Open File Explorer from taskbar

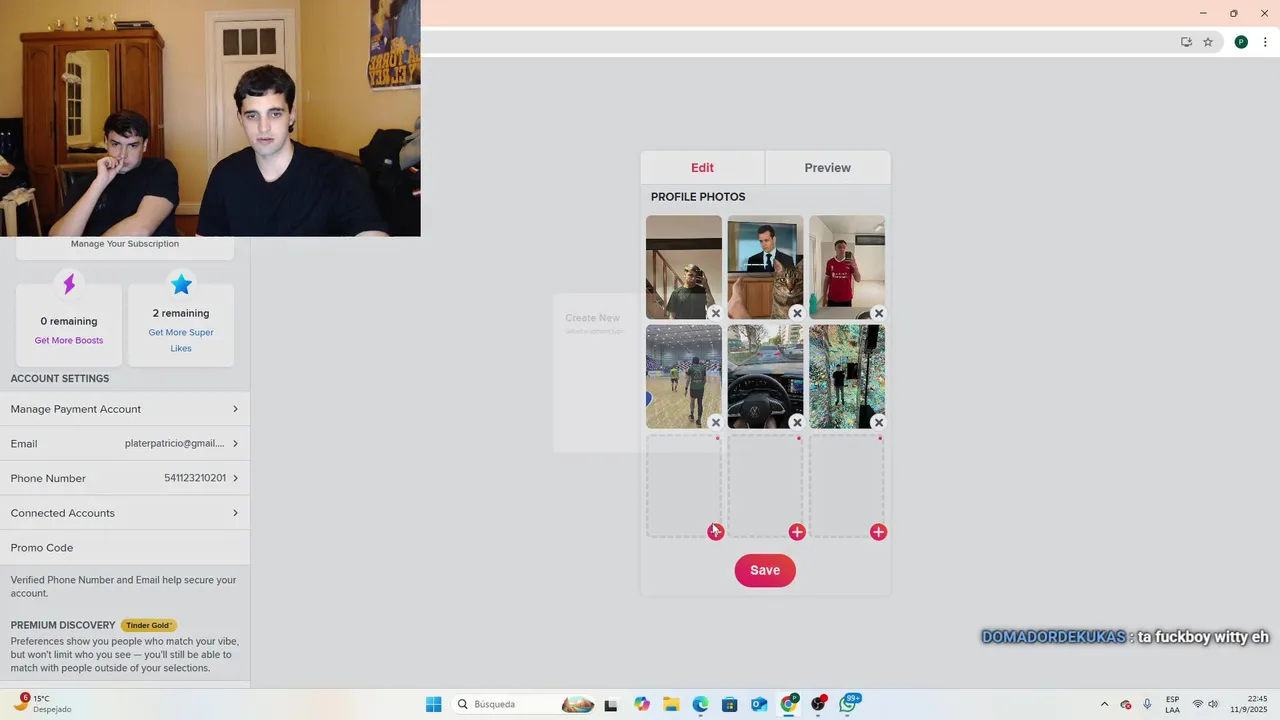[671, 704]
